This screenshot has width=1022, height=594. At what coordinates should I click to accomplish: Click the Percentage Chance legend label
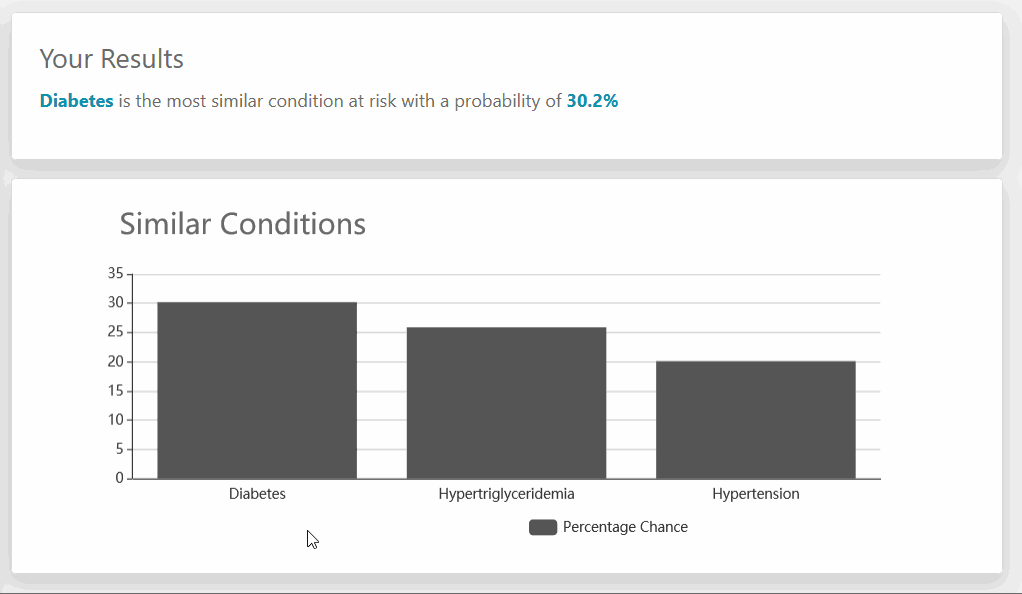pos(625,527)
